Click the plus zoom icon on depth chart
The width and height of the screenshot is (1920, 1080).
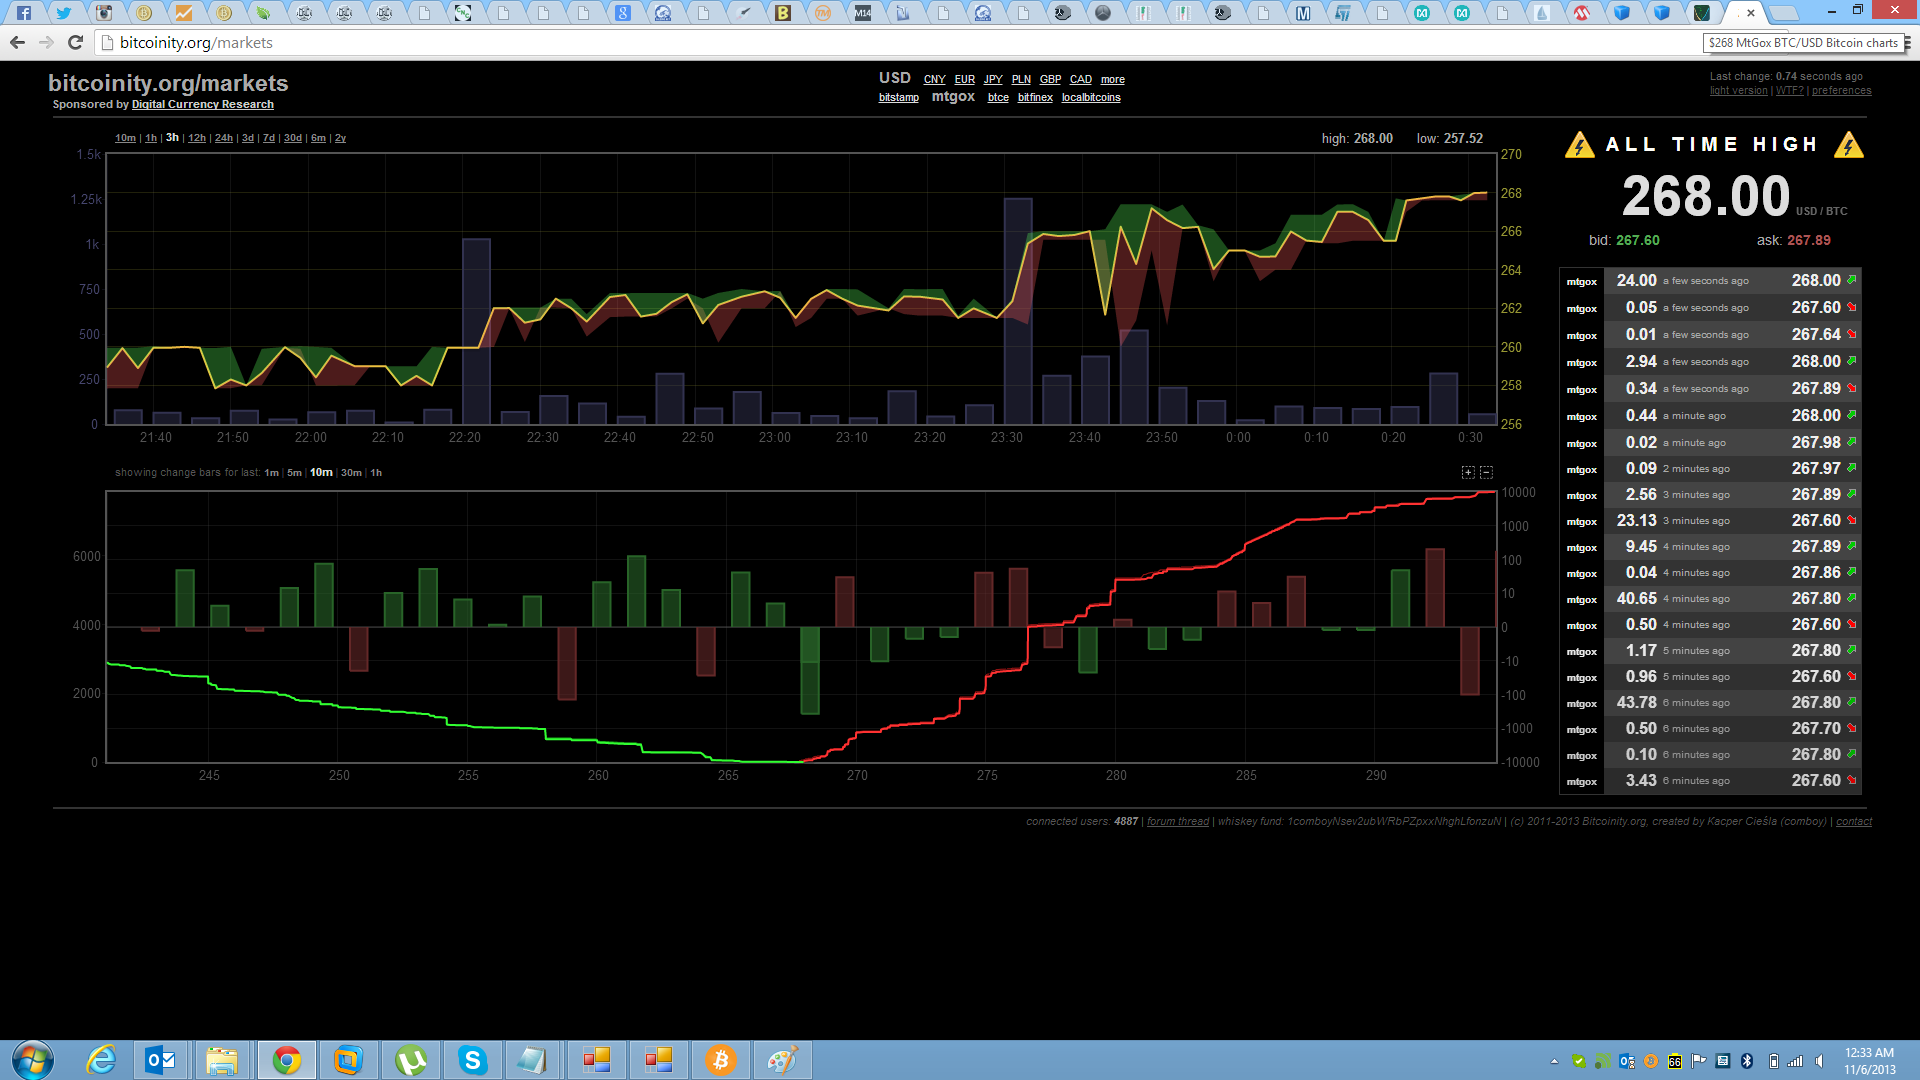1468,472
